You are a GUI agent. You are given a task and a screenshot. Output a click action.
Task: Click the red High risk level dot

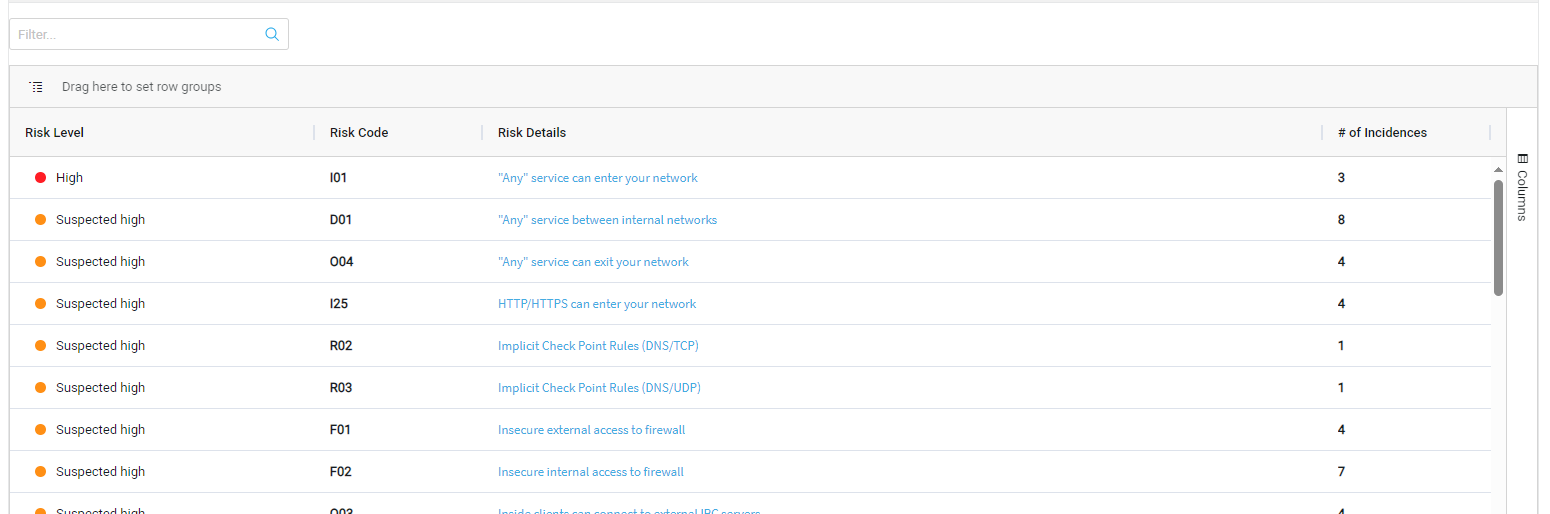tap(41, 178)
